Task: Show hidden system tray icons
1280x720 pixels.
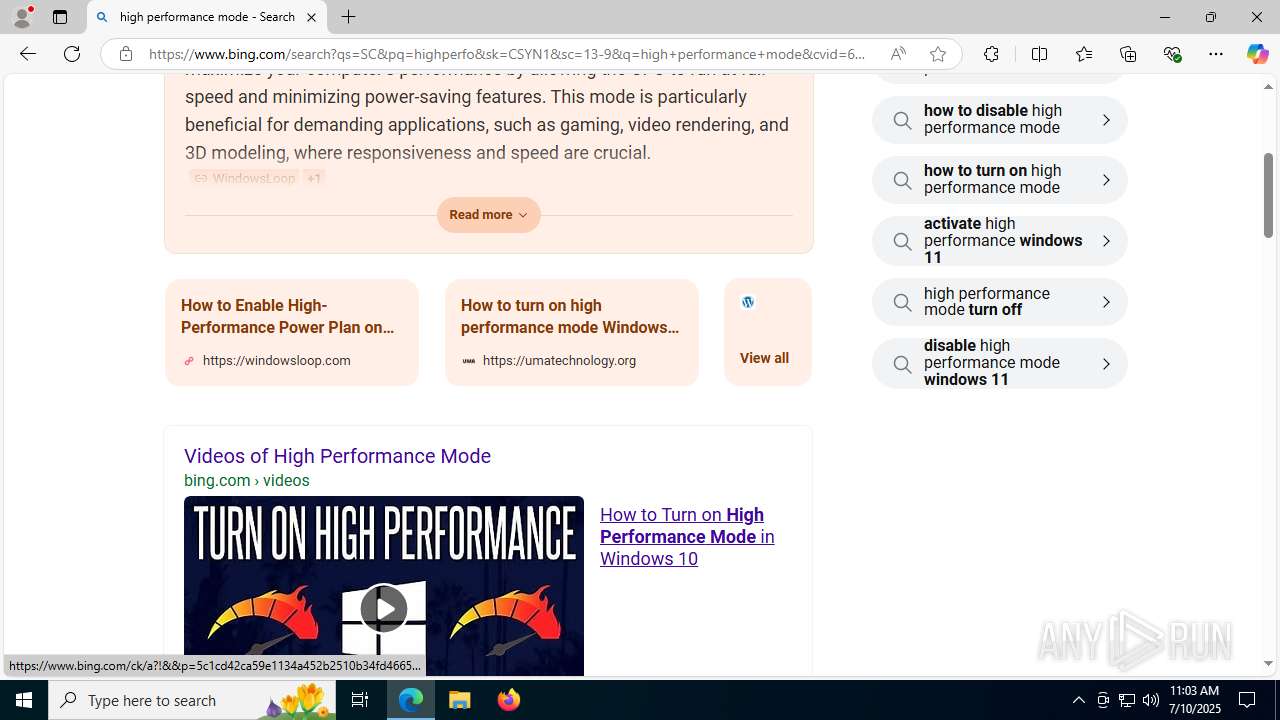Action: pos(1078,700)
